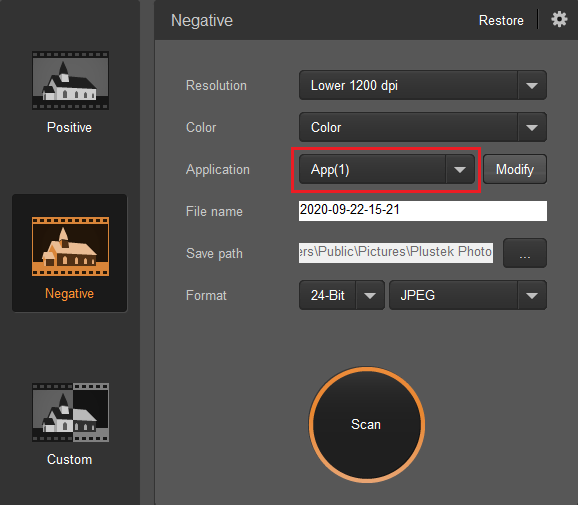Click the Save path text field

click(396, 253)
